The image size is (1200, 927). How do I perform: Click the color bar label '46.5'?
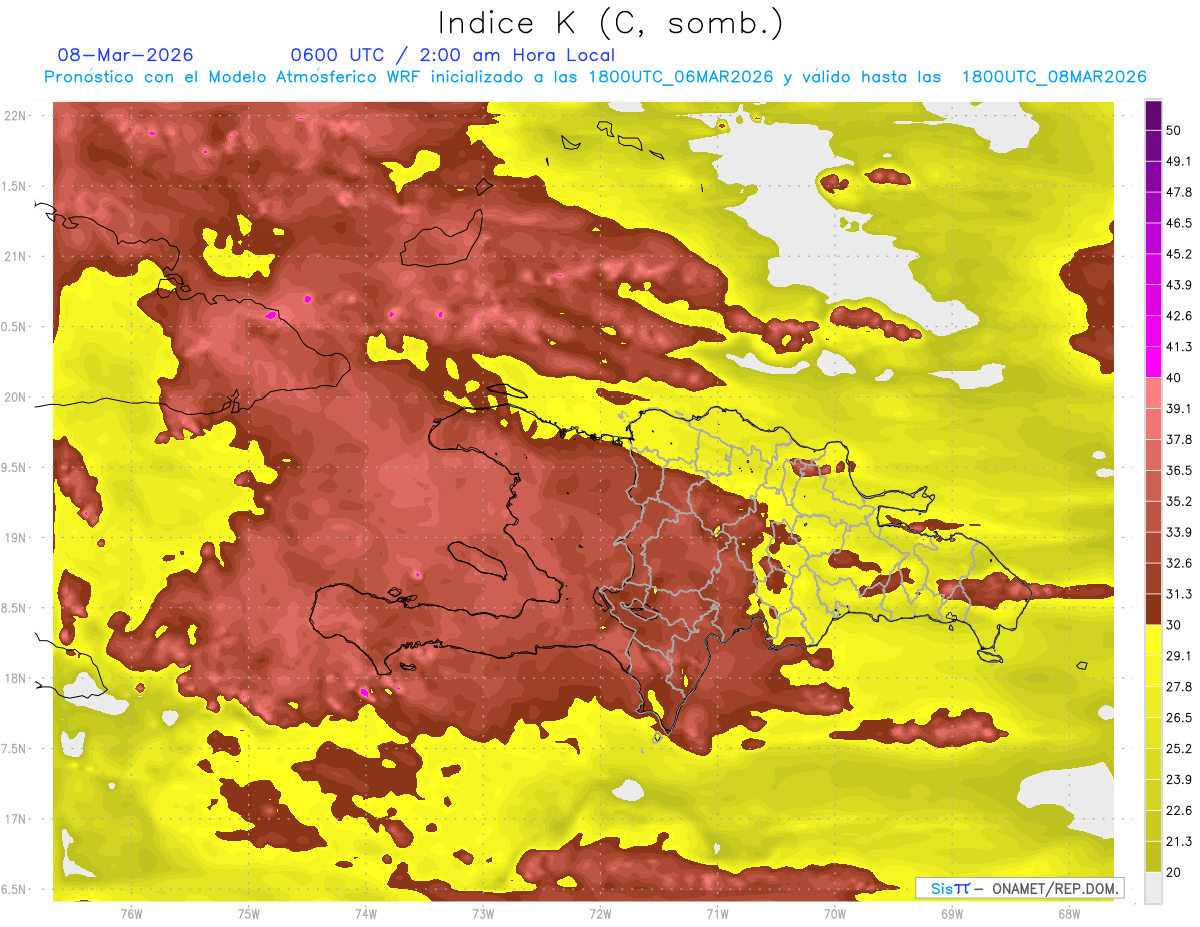[1179, 223]
